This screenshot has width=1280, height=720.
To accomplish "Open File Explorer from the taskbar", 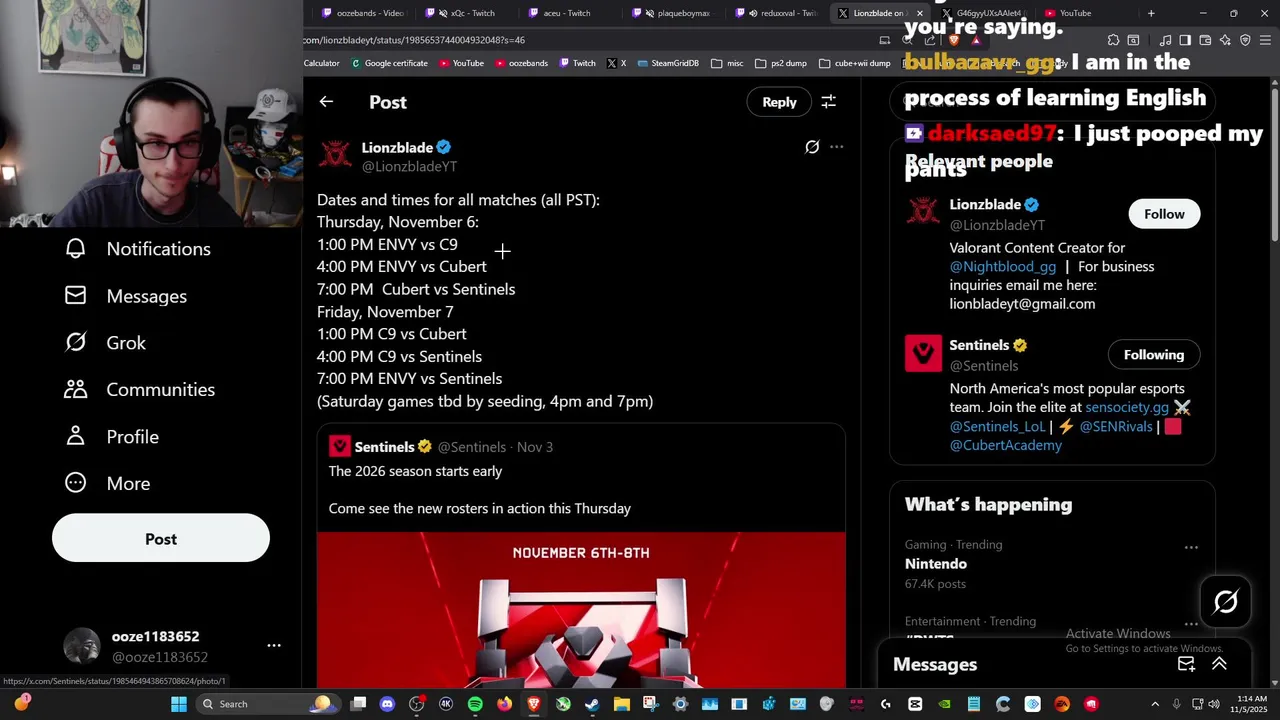I will tap(621, 704).
